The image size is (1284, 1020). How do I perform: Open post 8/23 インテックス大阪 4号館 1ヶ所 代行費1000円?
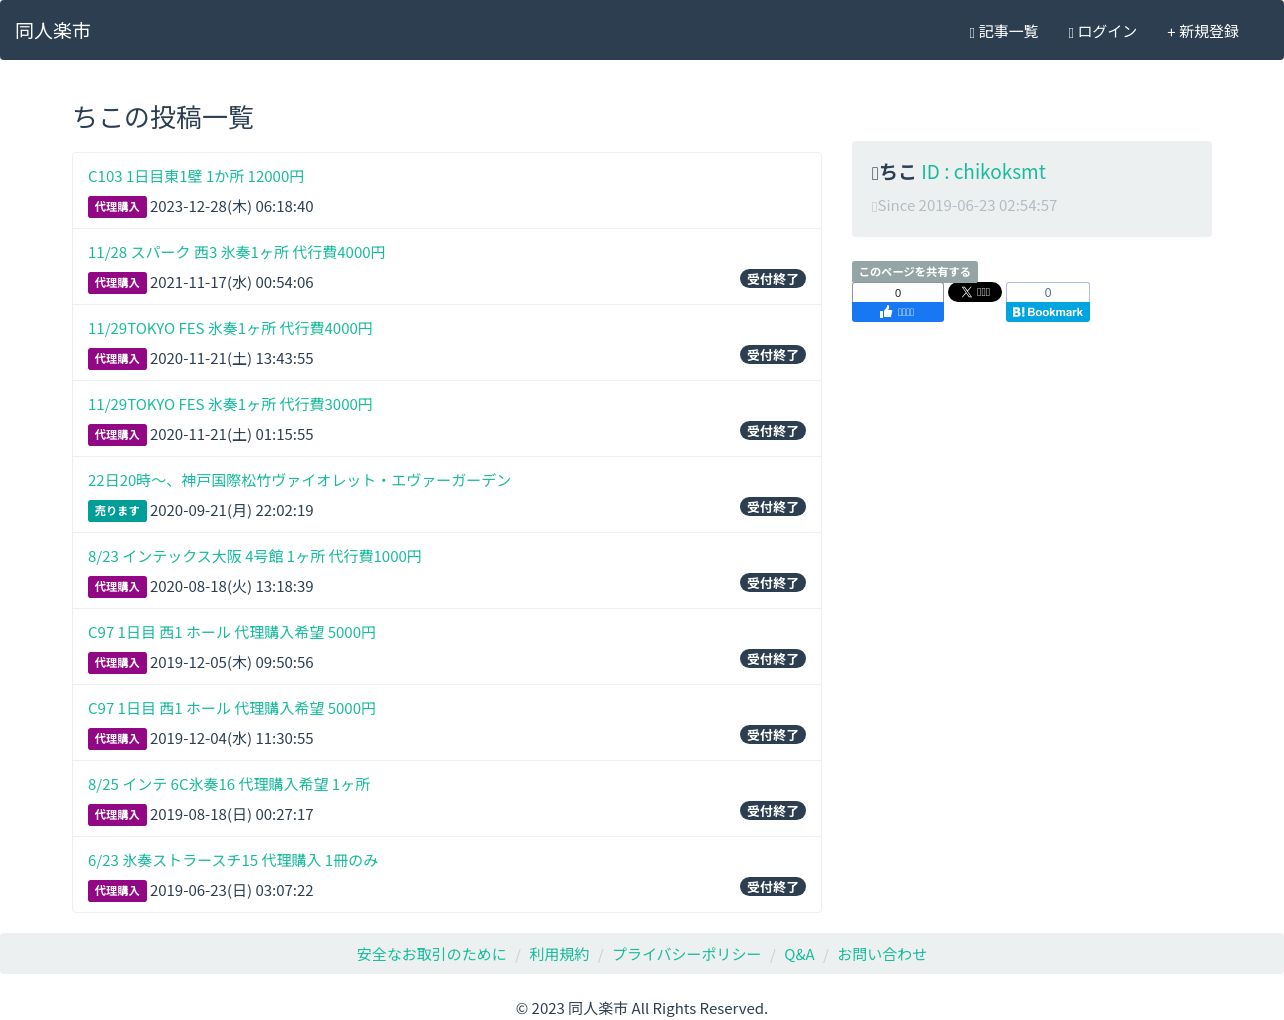(x=255, y=556)
